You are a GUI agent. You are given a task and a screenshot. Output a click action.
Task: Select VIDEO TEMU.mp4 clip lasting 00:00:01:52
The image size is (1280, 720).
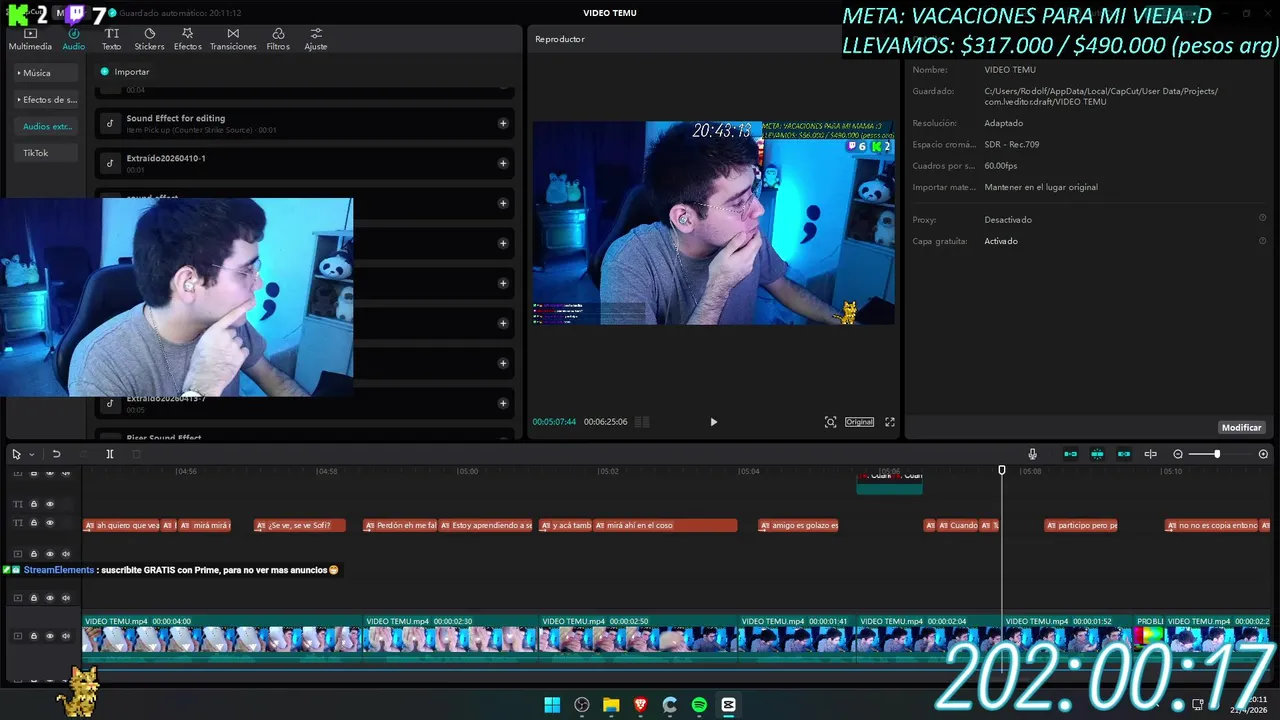pos(1067,636)
